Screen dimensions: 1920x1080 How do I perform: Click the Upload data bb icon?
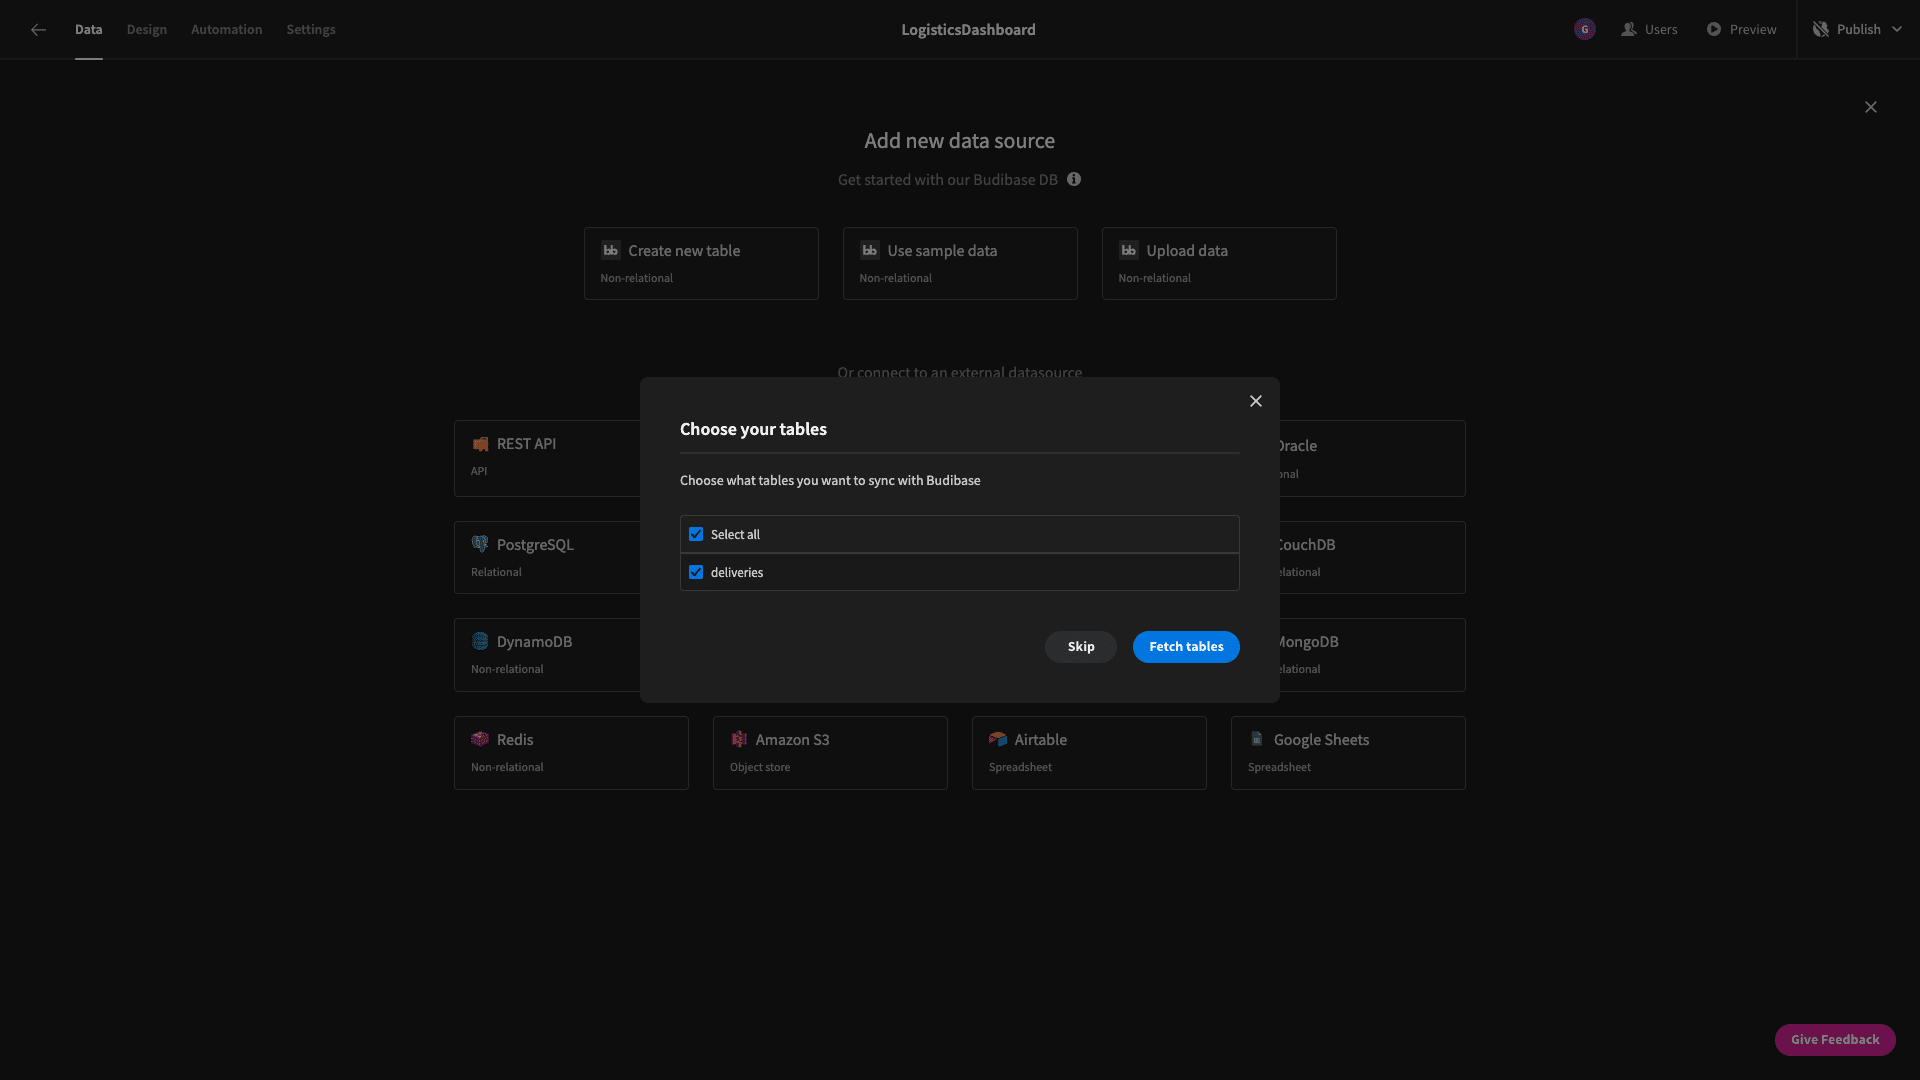pos(1128,251)
